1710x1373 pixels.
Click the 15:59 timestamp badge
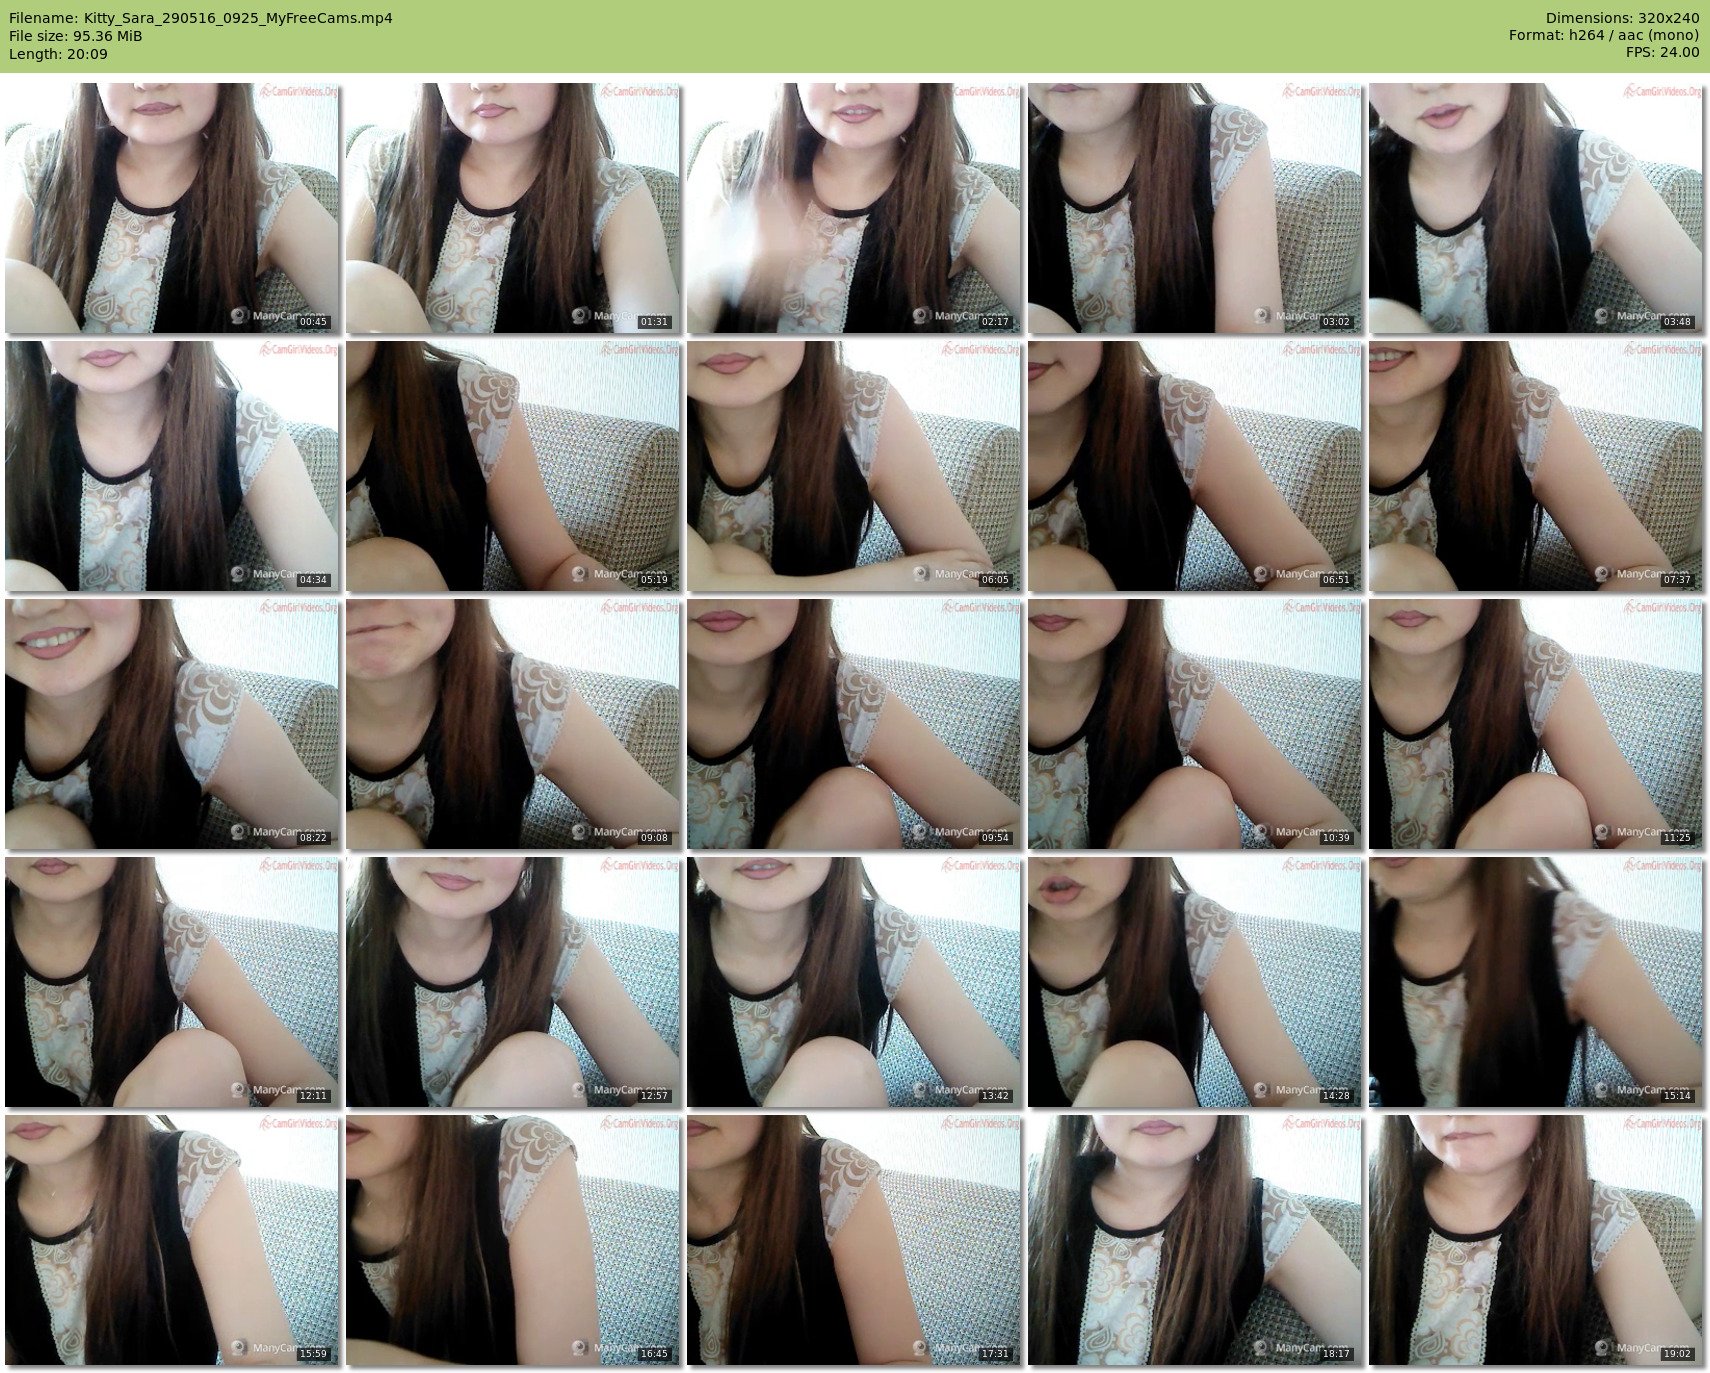tap(313, 1354)
